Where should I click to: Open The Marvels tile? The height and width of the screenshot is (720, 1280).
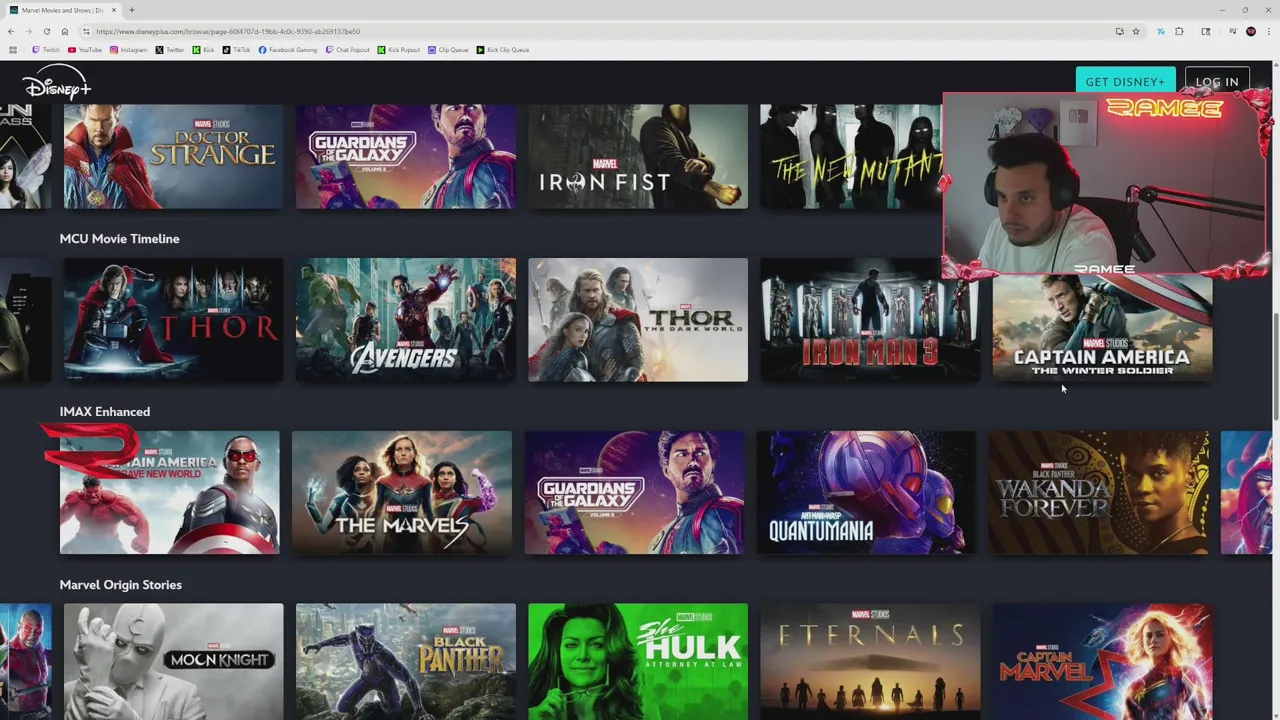point(402,493)
